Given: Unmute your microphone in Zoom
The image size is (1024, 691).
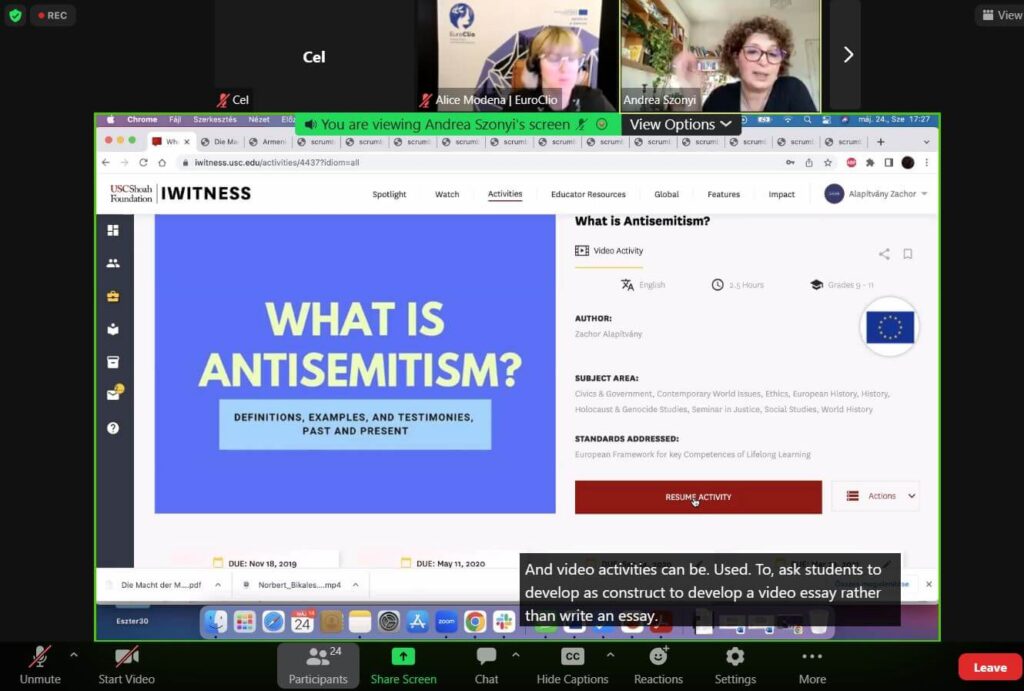Looking at the screenshot, I should coord(40,664).
